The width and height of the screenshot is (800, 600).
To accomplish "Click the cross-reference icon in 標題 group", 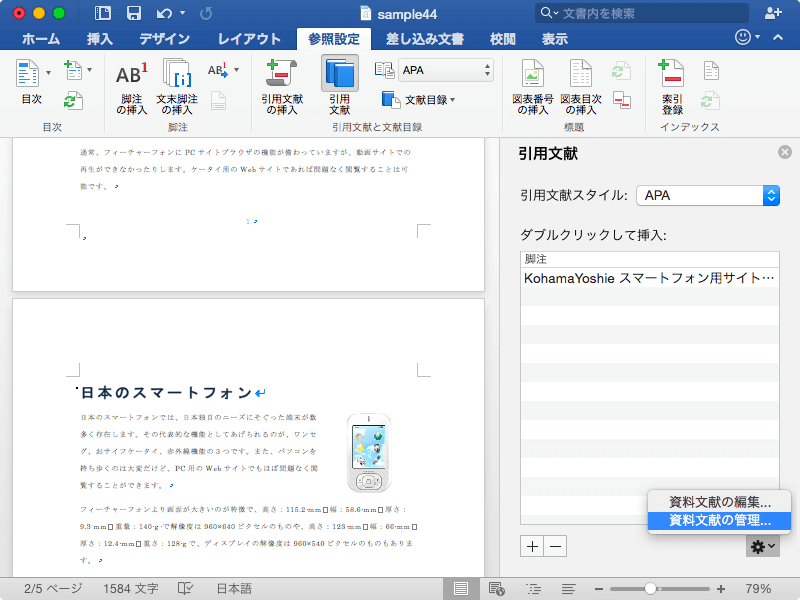I will (621, 100).
